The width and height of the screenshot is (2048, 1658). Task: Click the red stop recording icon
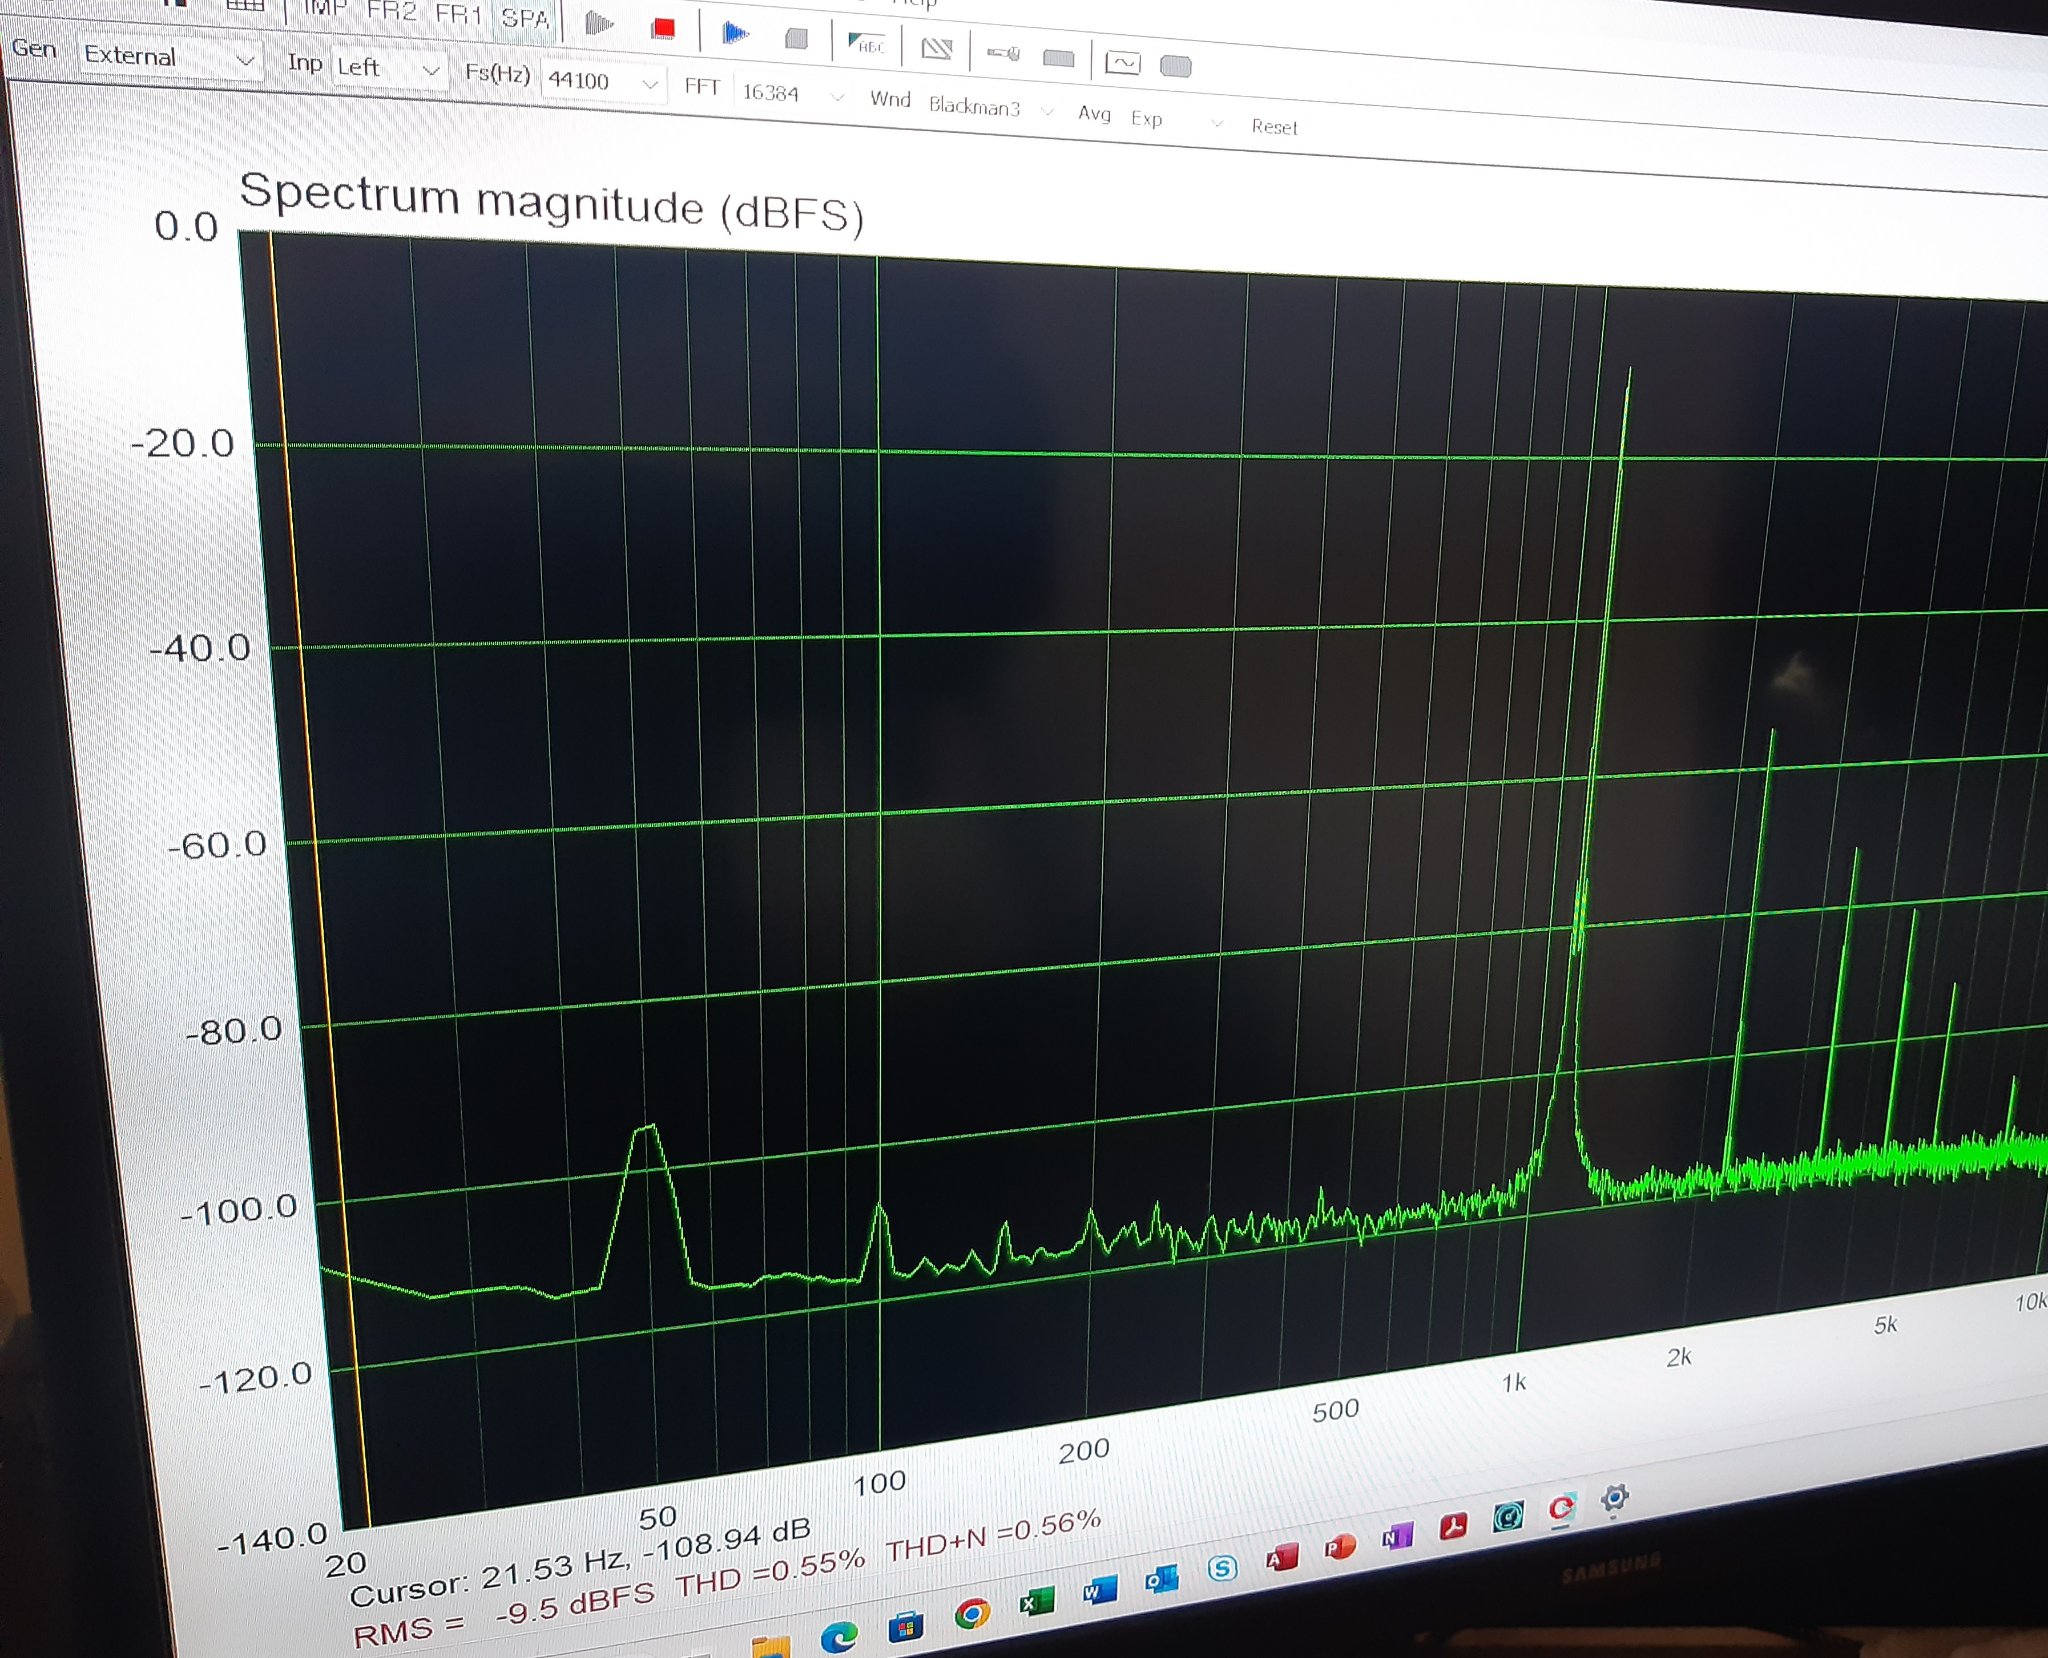pyautogui.click(x=663, y=27)
